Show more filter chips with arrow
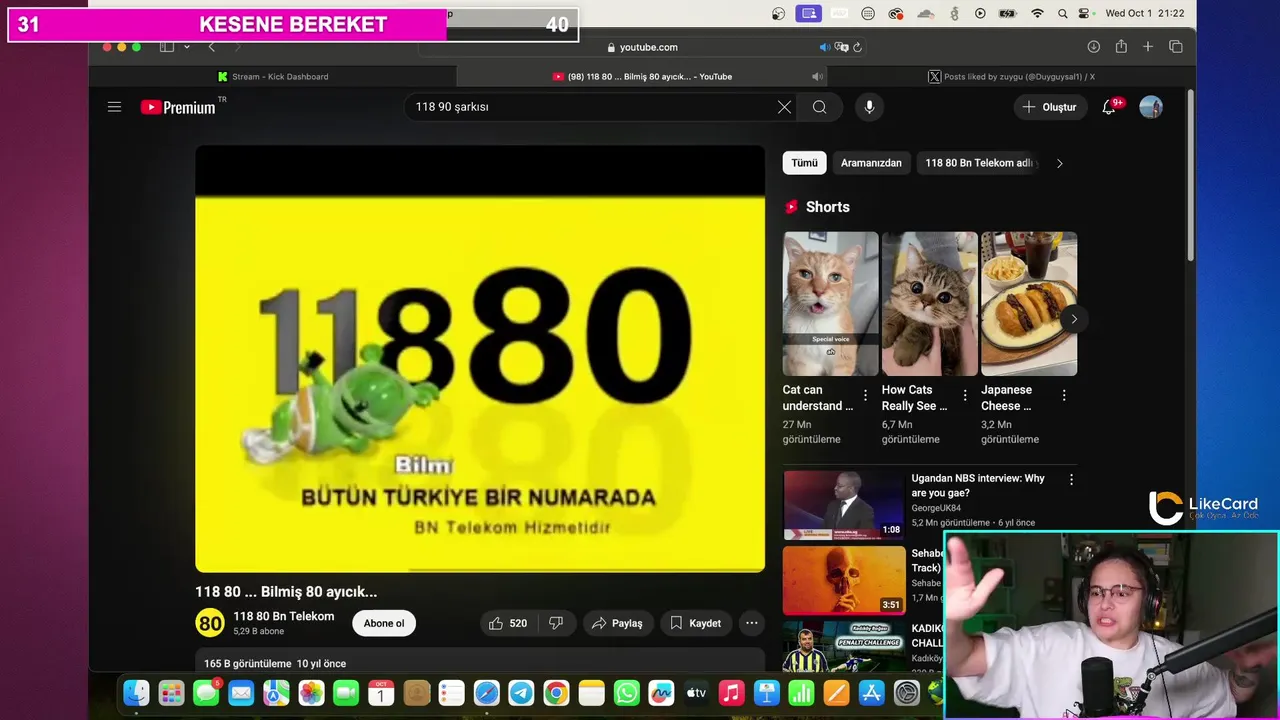The width and height of the screenshot is (1280, 720). [1060, 163]
